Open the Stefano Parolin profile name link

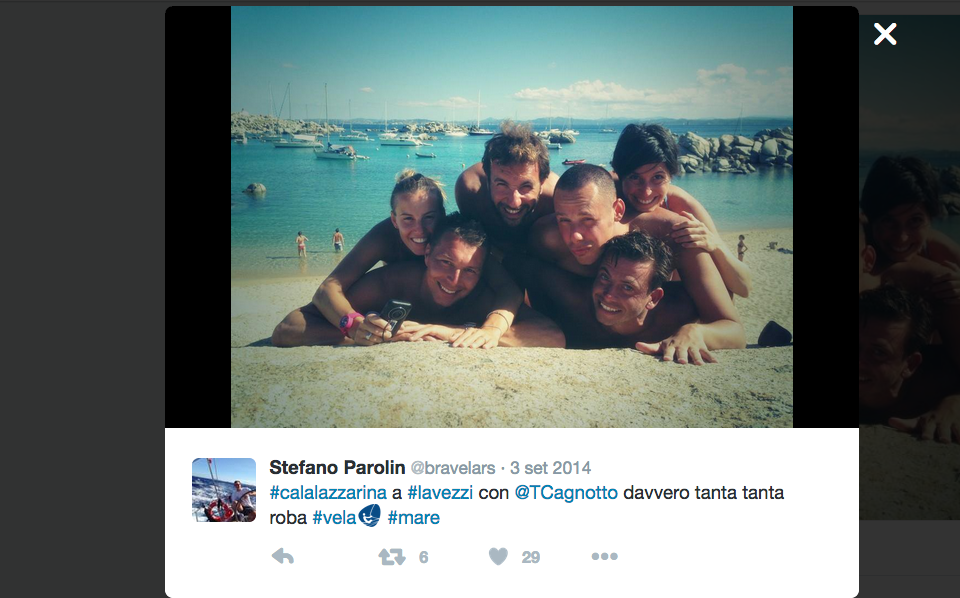tap(337, 468)
